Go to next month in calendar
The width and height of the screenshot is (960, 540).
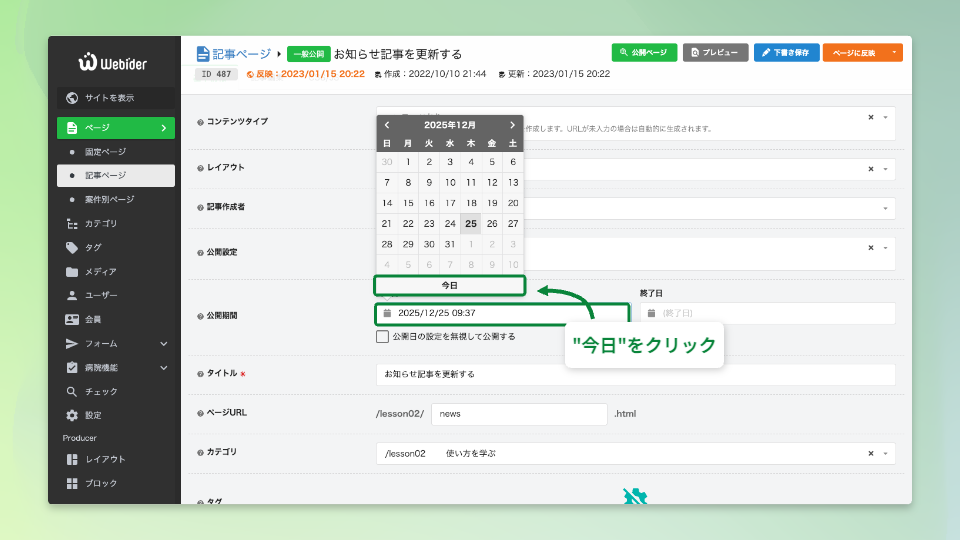click(512, 125)
